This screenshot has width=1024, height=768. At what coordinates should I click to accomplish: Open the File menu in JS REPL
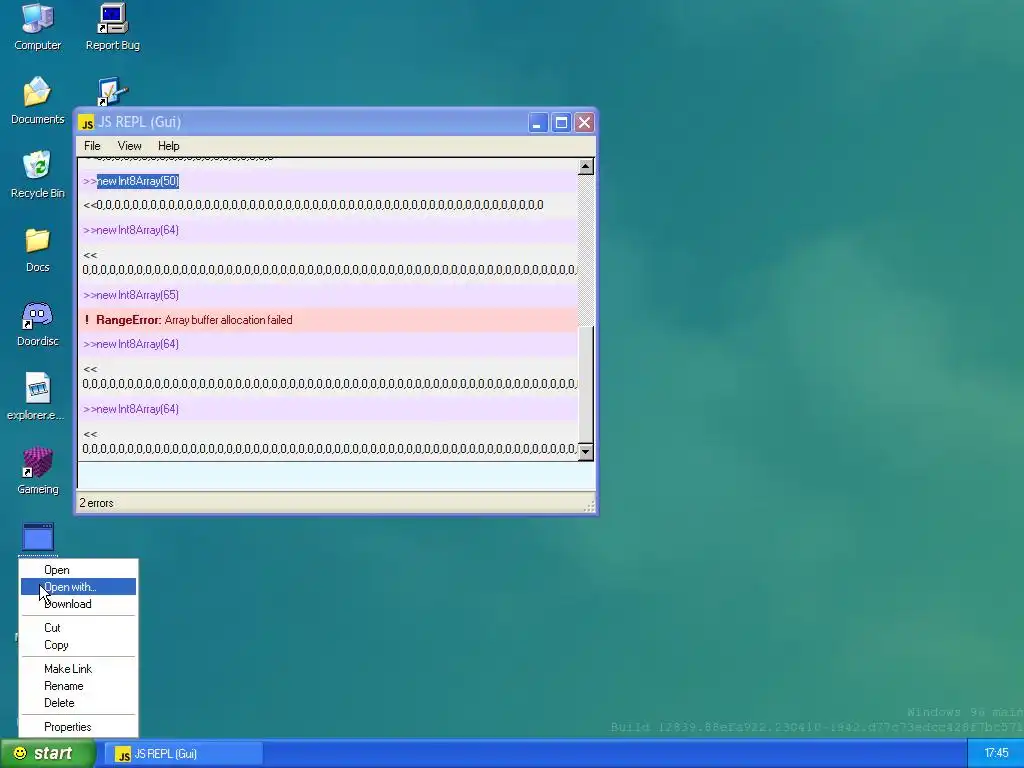pyautogui.click(x=92, y=146)
